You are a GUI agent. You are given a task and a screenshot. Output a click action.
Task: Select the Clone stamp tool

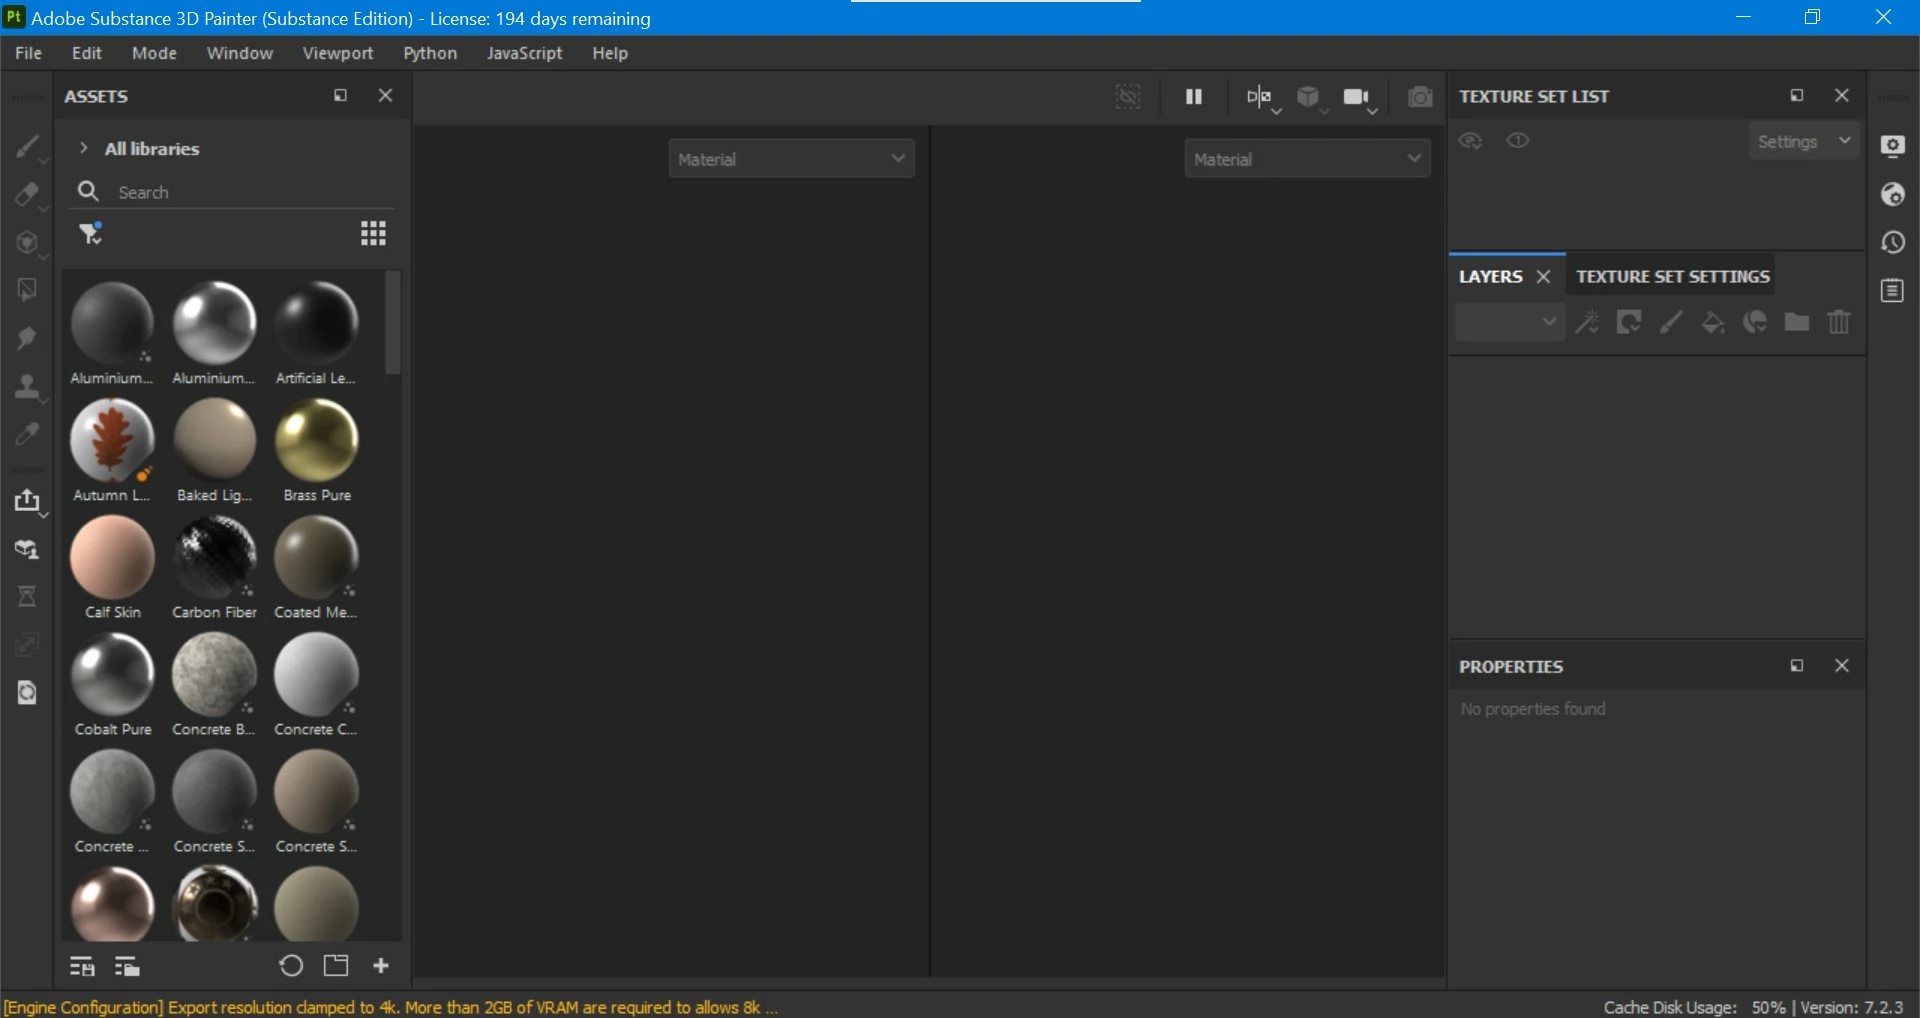(x=27, y=386)
